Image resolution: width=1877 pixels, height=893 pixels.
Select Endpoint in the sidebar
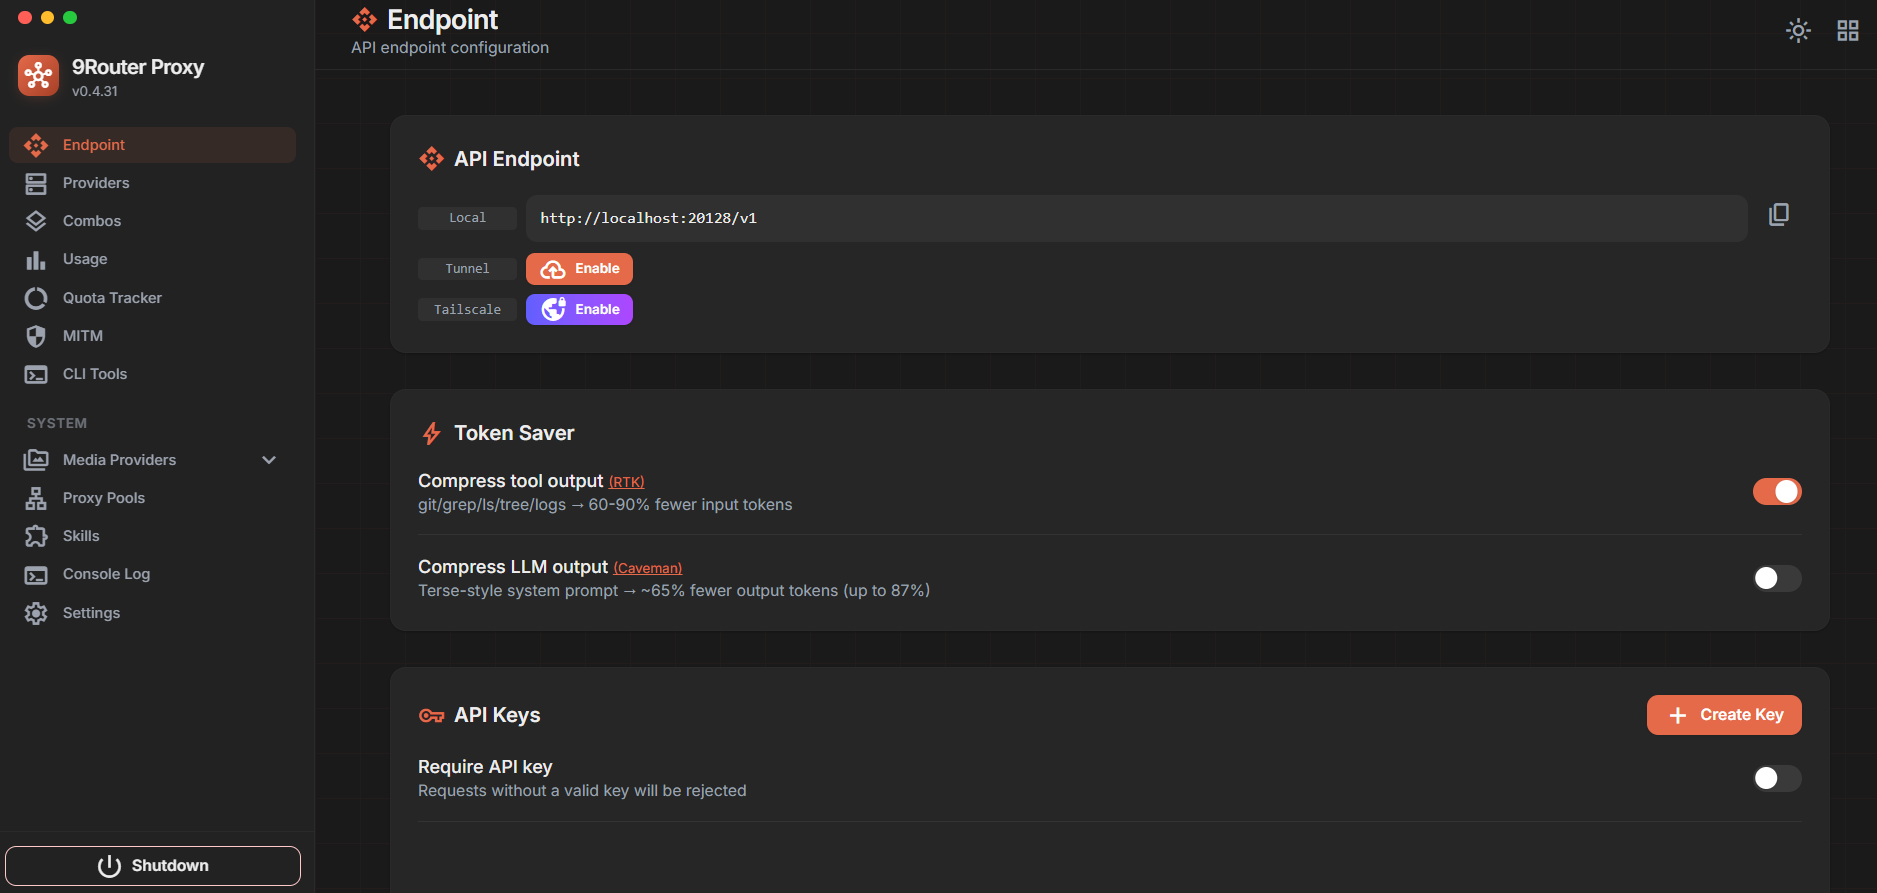[153, 145]
